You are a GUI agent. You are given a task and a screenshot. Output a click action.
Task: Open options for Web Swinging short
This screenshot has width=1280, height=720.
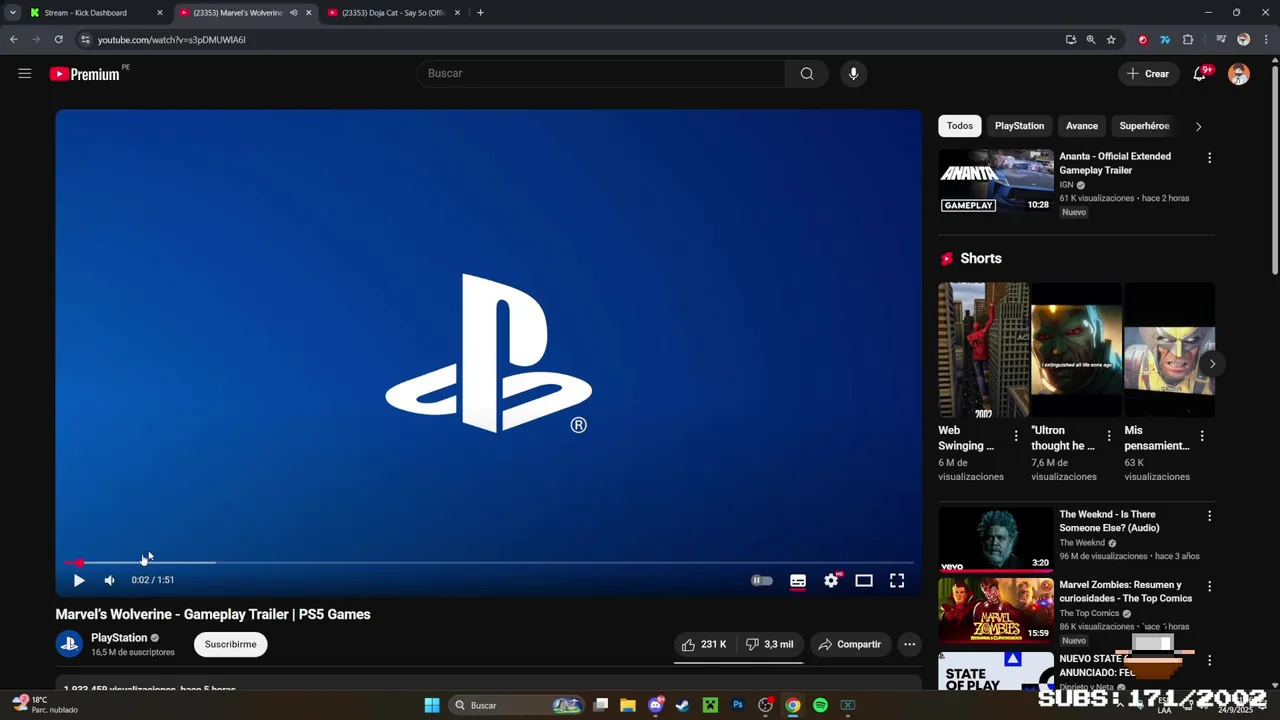click(x=1016, y=436)
